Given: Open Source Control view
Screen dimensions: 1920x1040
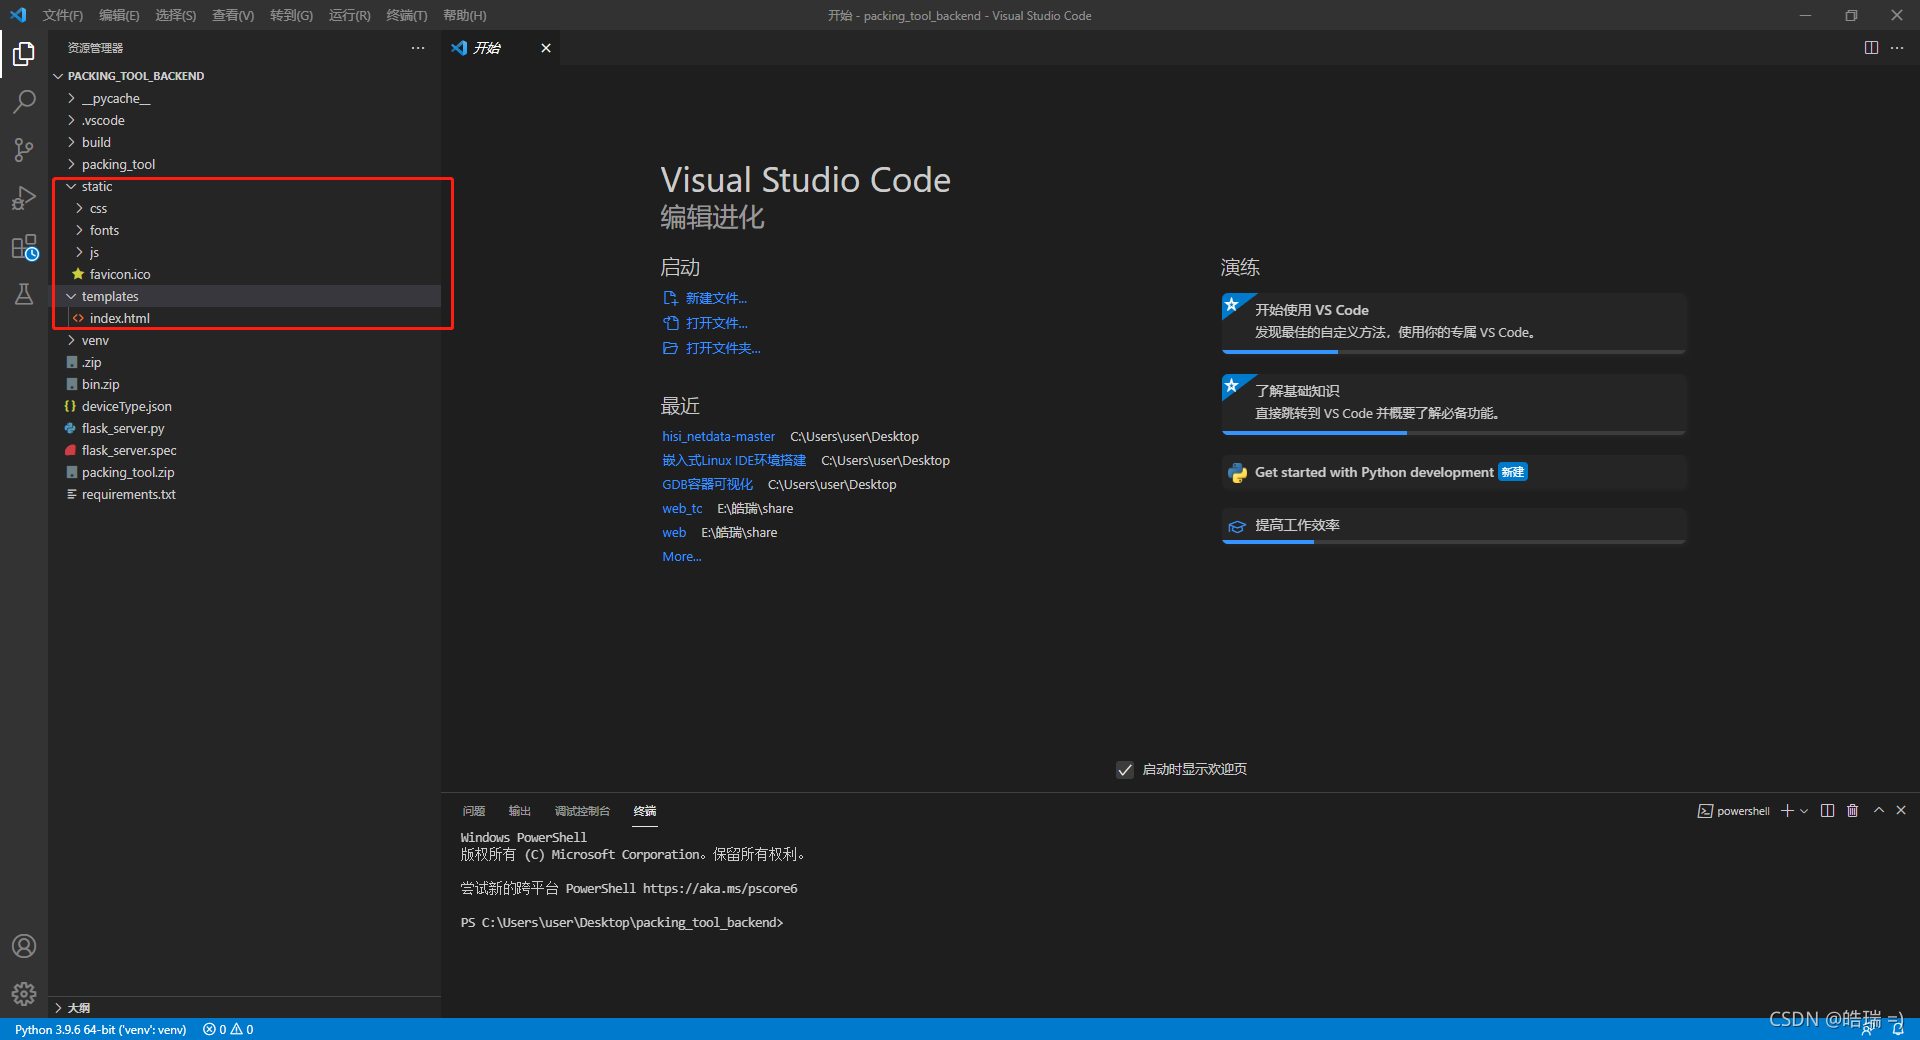Looking at the screenshot, I should point(24,150).
